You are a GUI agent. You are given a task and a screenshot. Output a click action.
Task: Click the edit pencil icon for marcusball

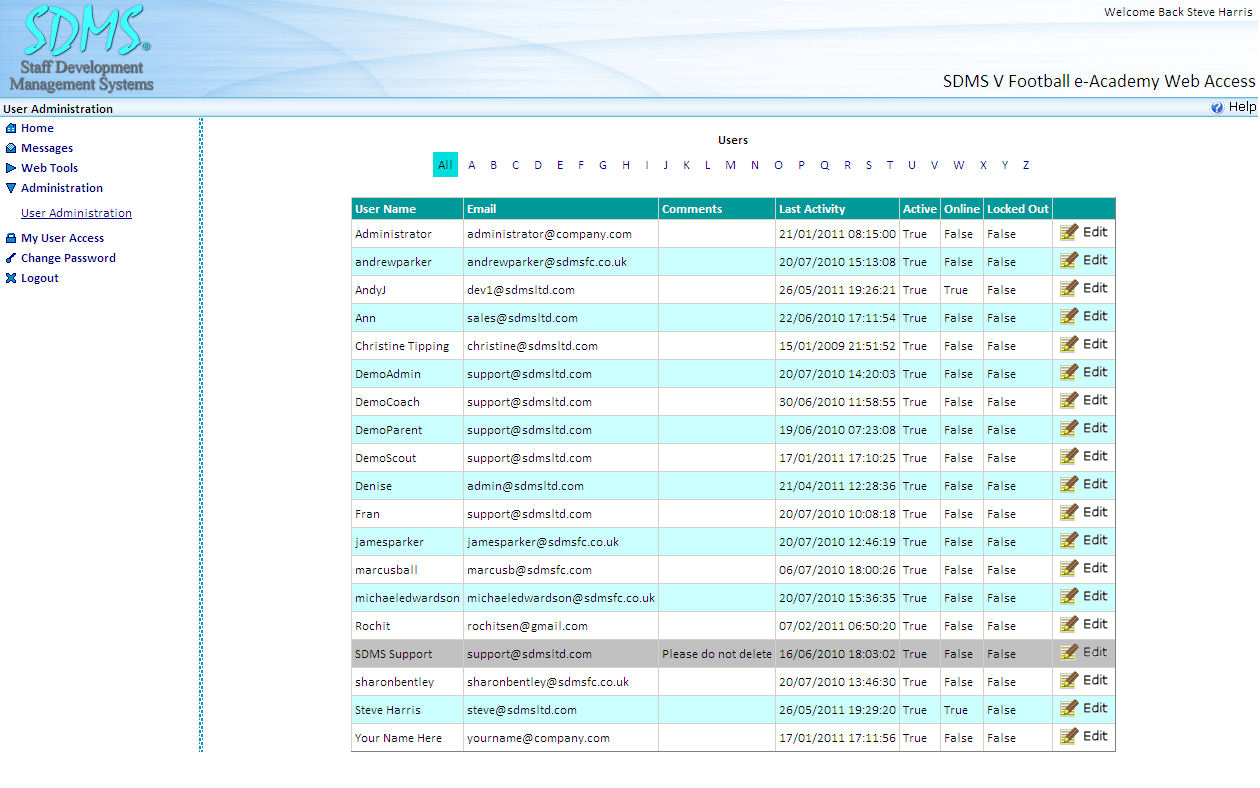pyautogui.click(x=1069, y=568)
